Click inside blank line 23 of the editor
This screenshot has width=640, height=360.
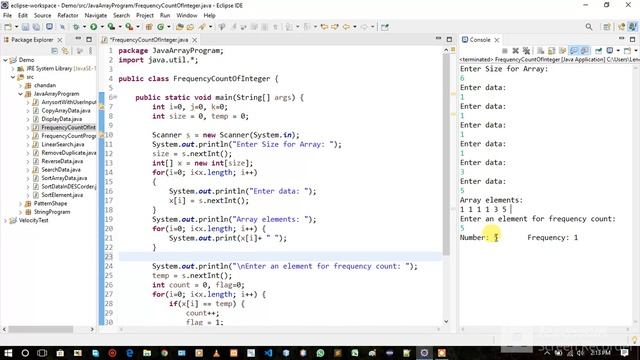(x=280, y=257)
